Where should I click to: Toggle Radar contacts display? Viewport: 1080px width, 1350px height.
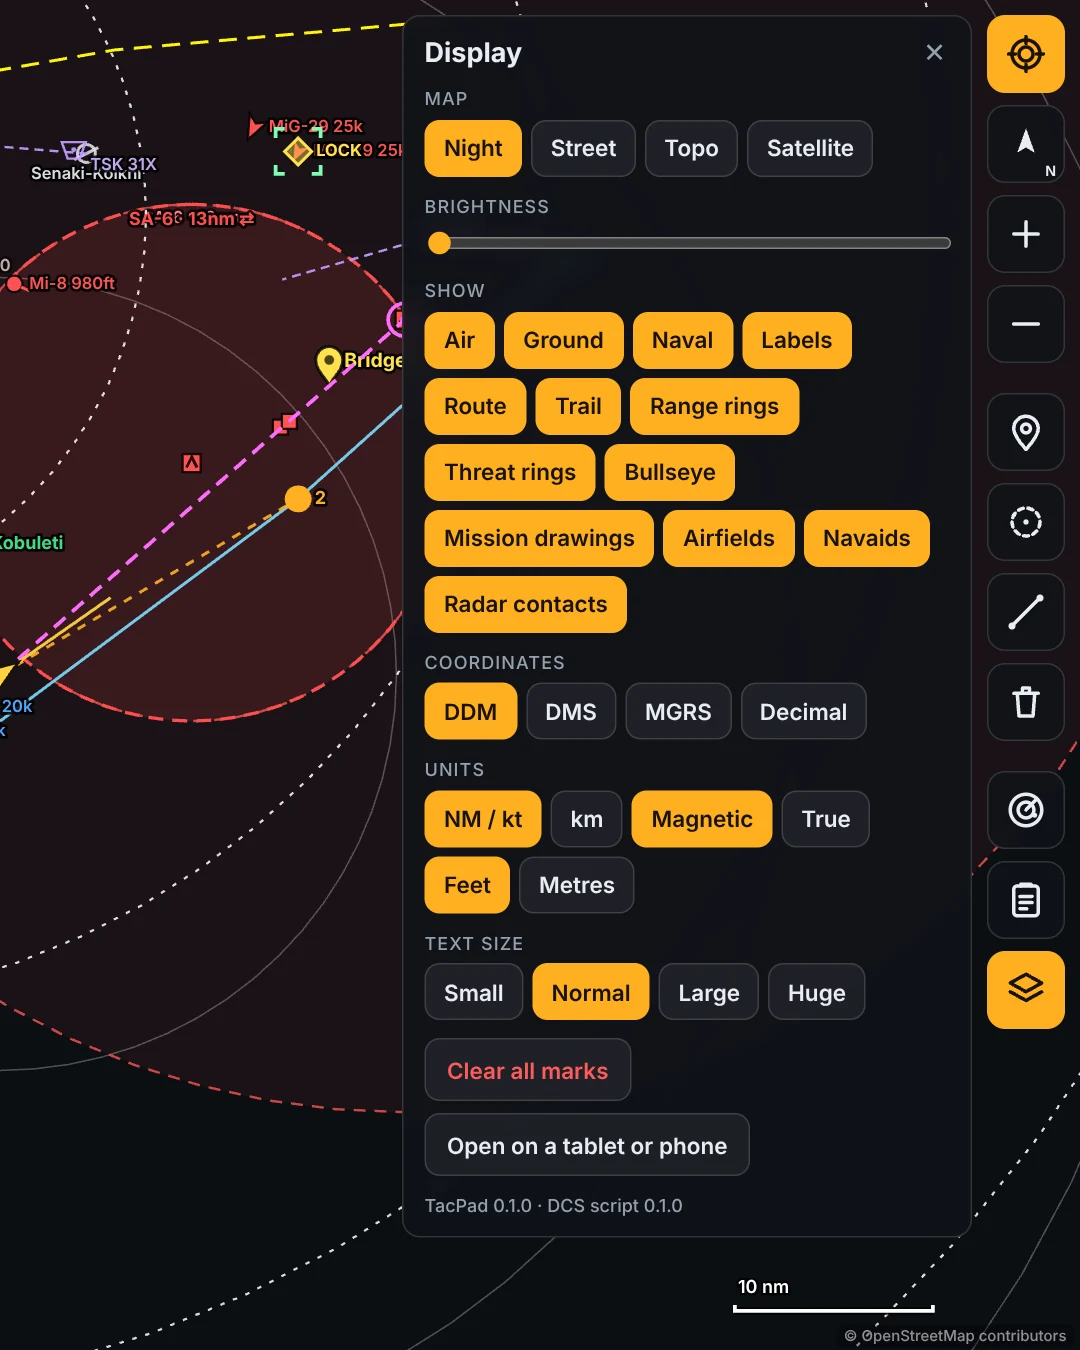pos(526,604)
